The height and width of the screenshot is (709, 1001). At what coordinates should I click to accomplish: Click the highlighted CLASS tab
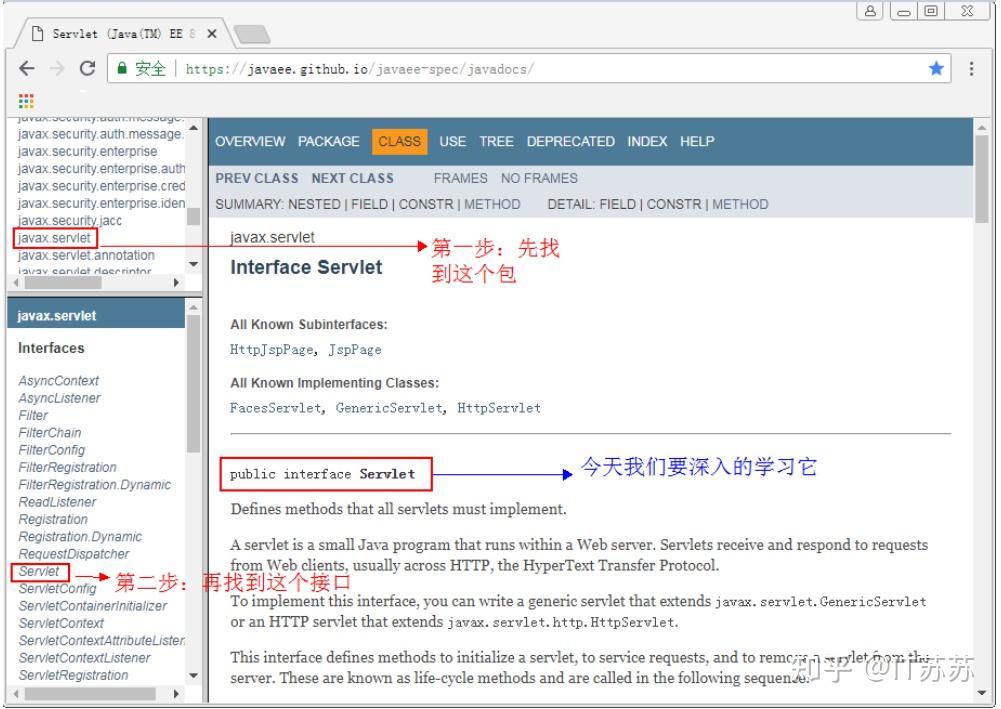coord(399,141)
